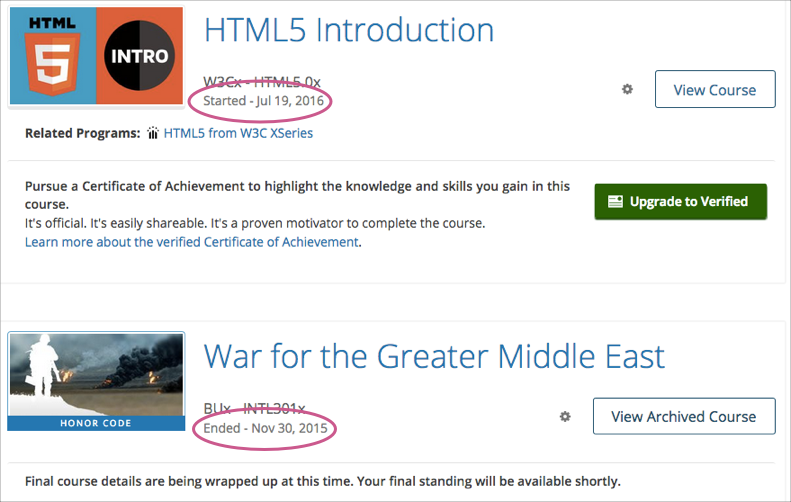Click the Upgrade to Verified button
The width and height of the screenshot is (791, 502).
(x=680, y=201)
